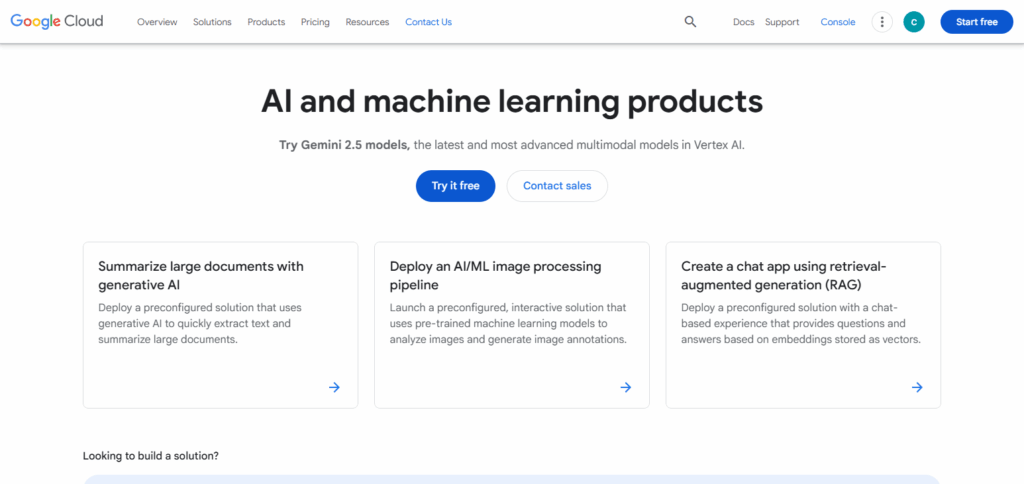Open Summarize large documents with generative AI
The height and width of the screenshot is (484, 1024).
point(201,276)
